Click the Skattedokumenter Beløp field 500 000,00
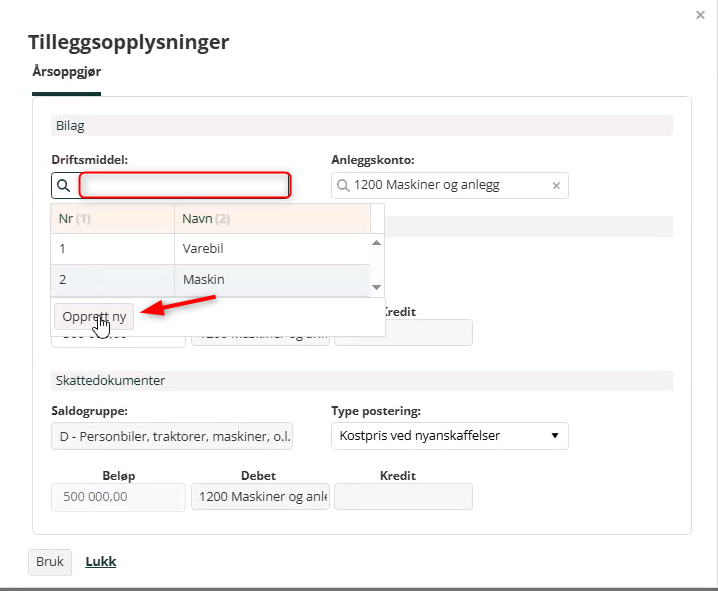This screenshot has height=591, width=718. 118,497
